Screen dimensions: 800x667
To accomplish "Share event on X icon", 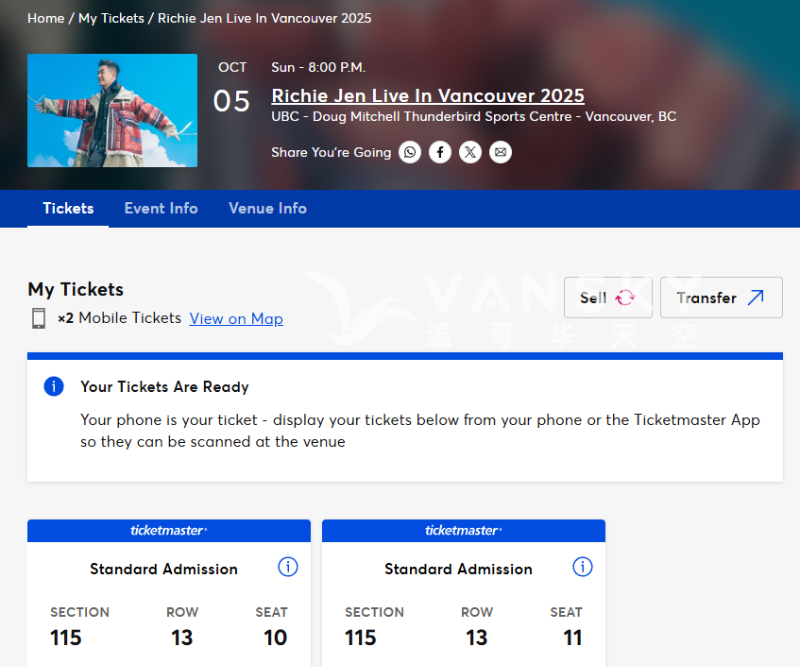I will (470, 152).
